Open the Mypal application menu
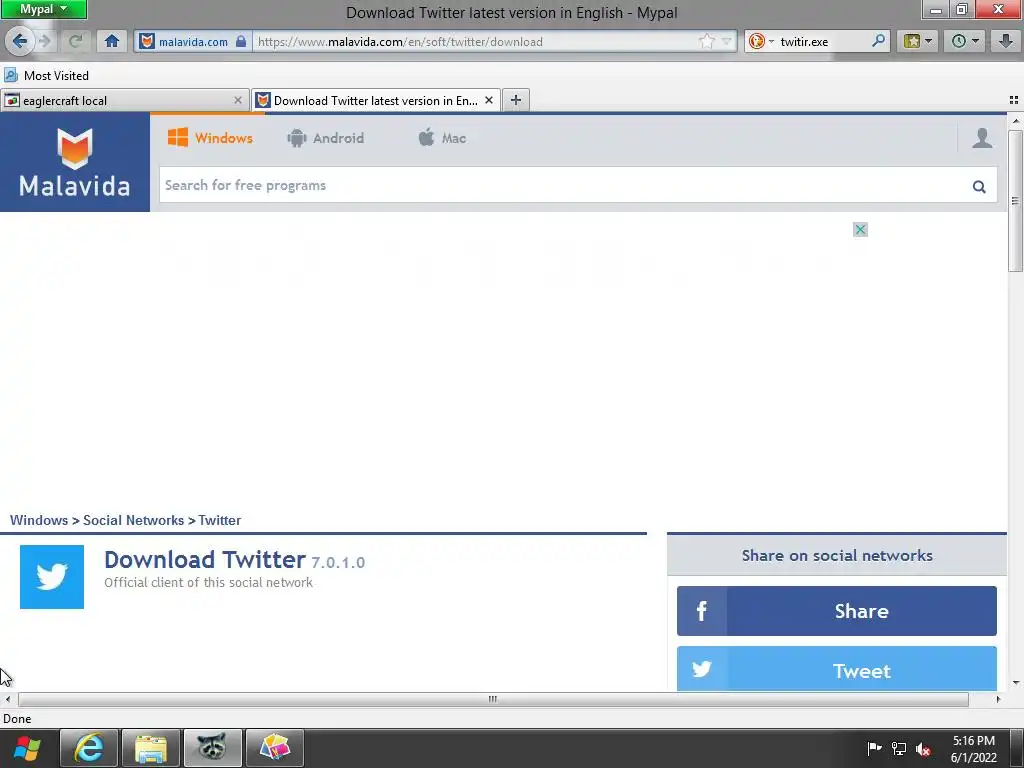Image resolution: width=1024 pixels, height=768 pixels. click(x=44, y=9)
